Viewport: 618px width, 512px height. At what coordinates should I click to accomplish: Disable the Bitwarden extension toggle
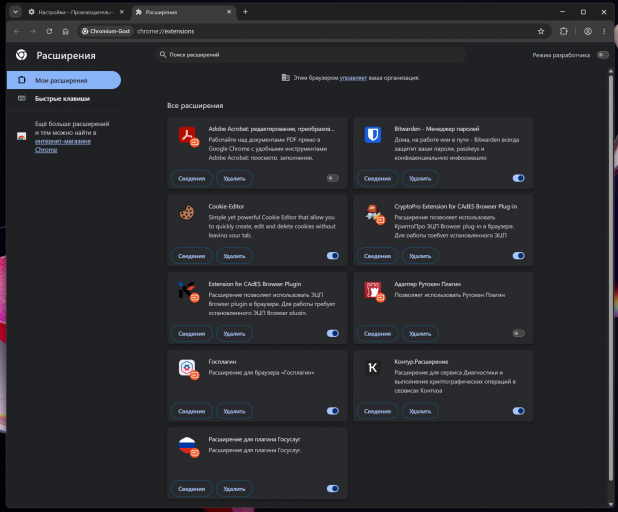click(518, 178)
